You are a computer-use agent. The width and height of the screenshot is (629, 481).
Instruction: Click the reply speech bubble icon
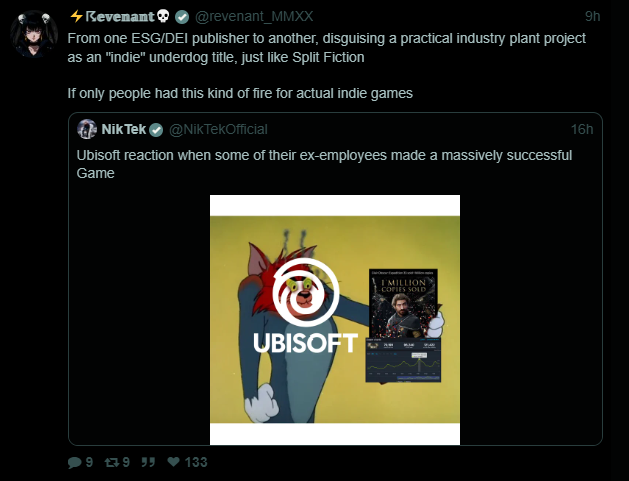(75, 463)
